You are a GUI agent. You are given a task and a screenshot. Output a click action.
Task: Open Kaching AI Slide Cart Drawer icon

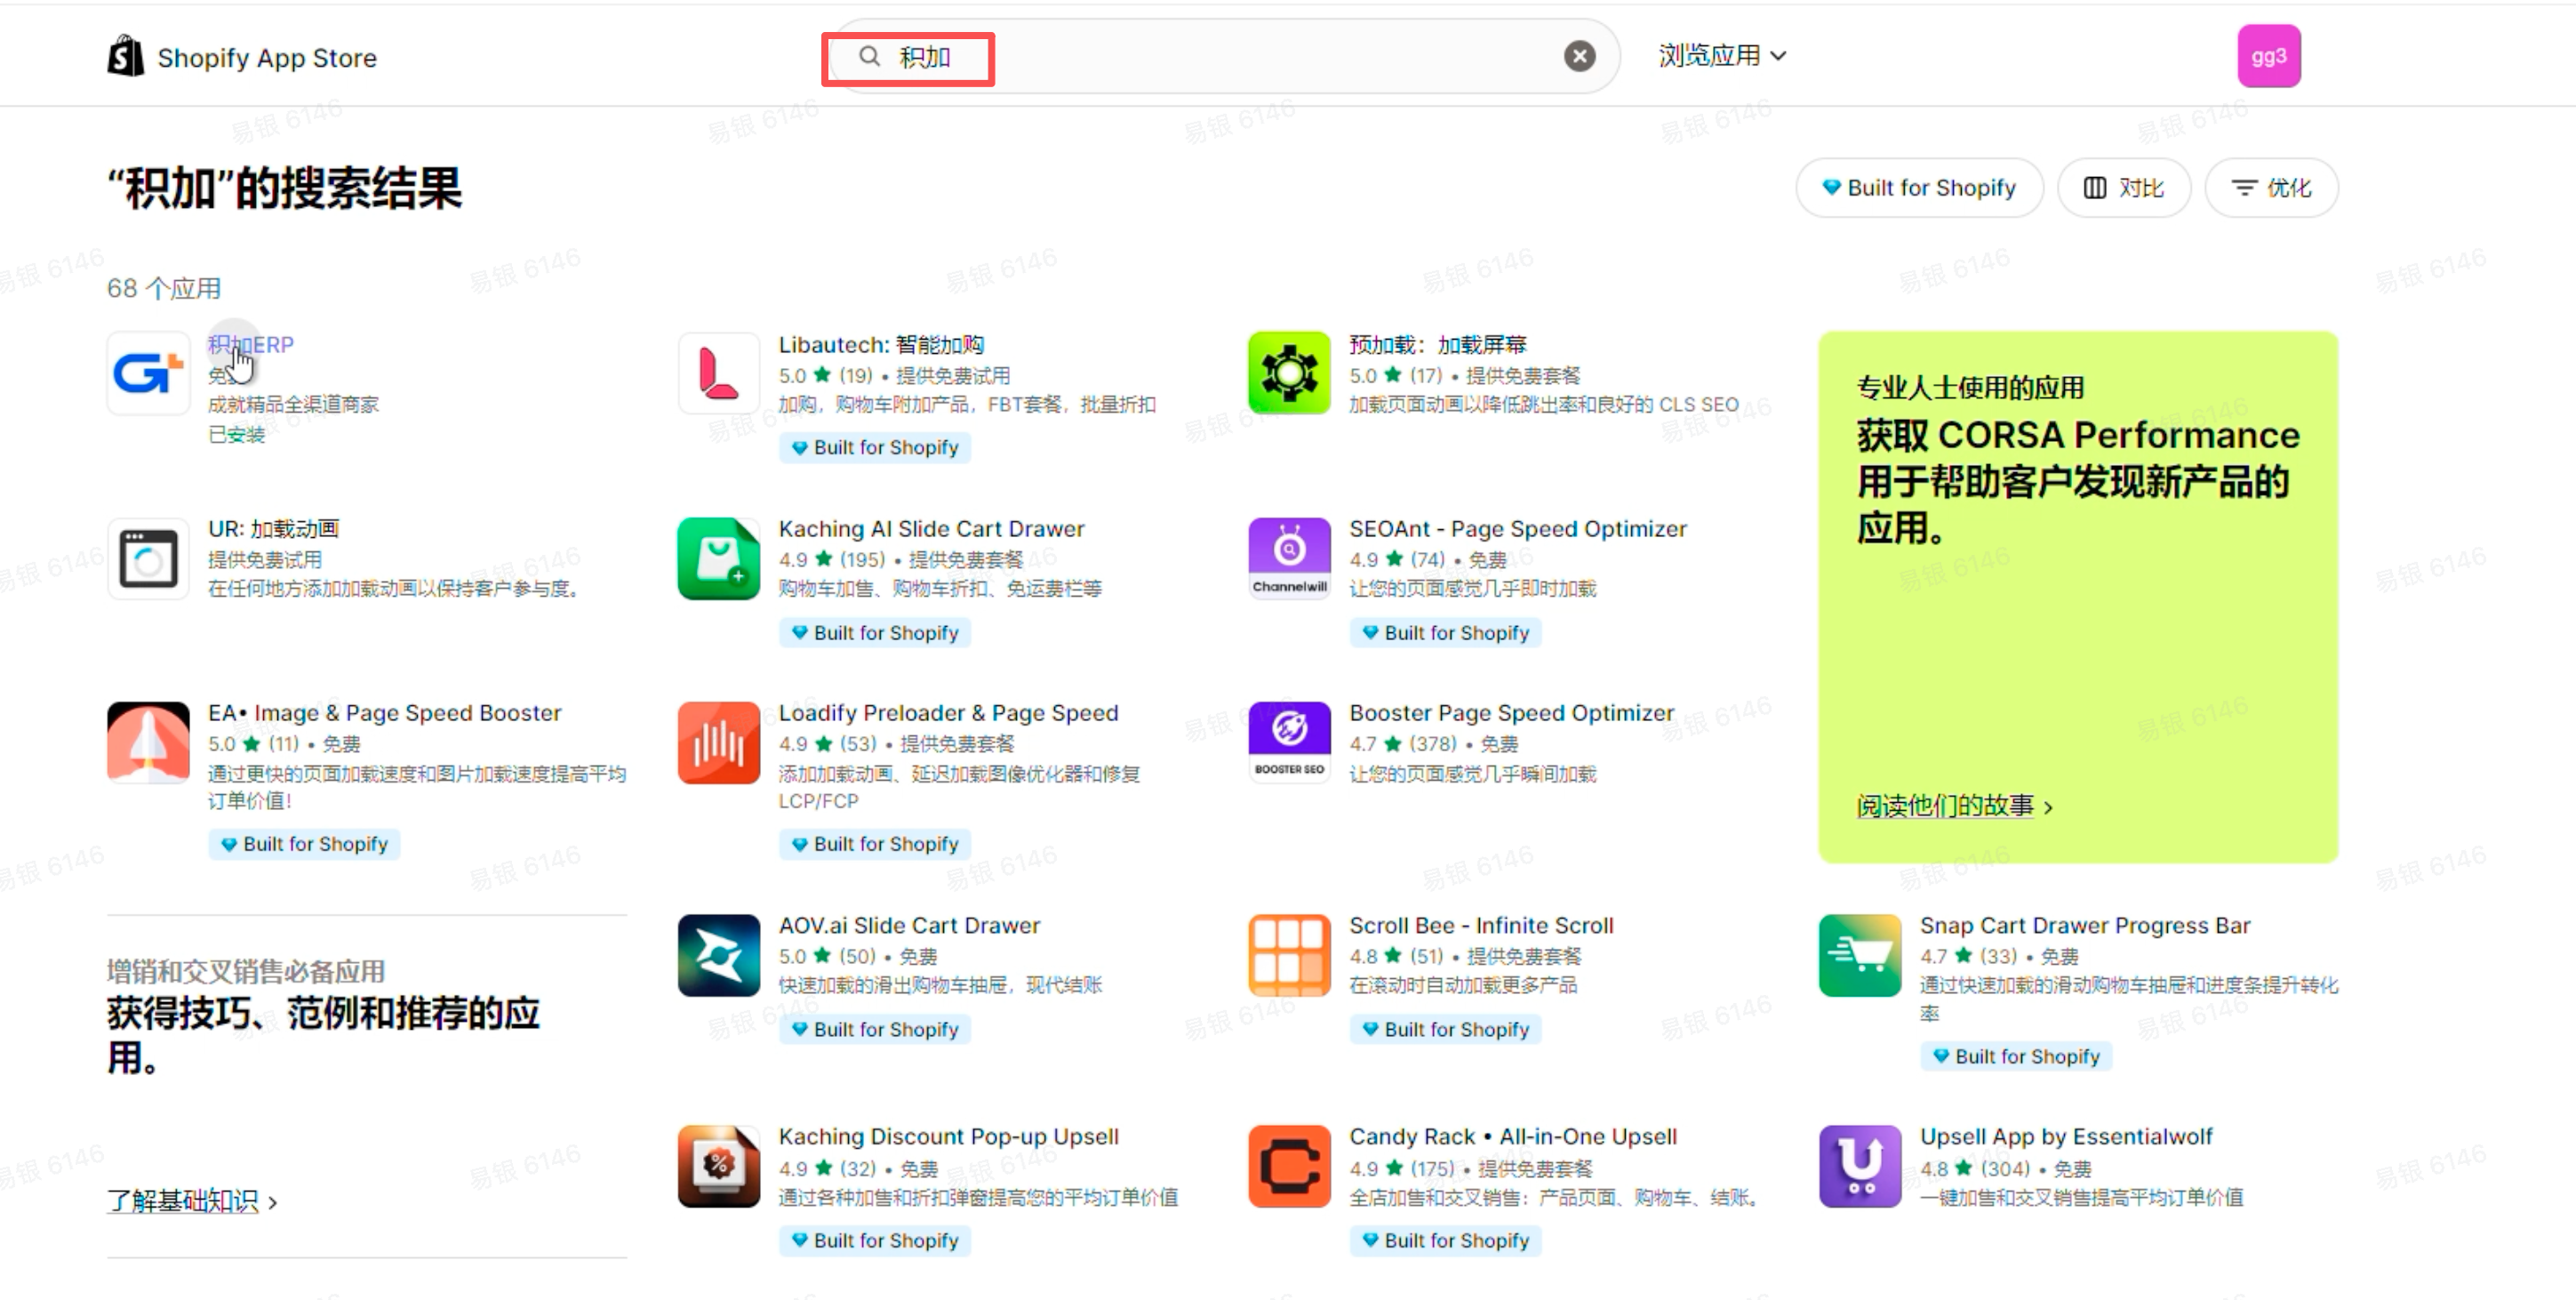tap(718, 558)
